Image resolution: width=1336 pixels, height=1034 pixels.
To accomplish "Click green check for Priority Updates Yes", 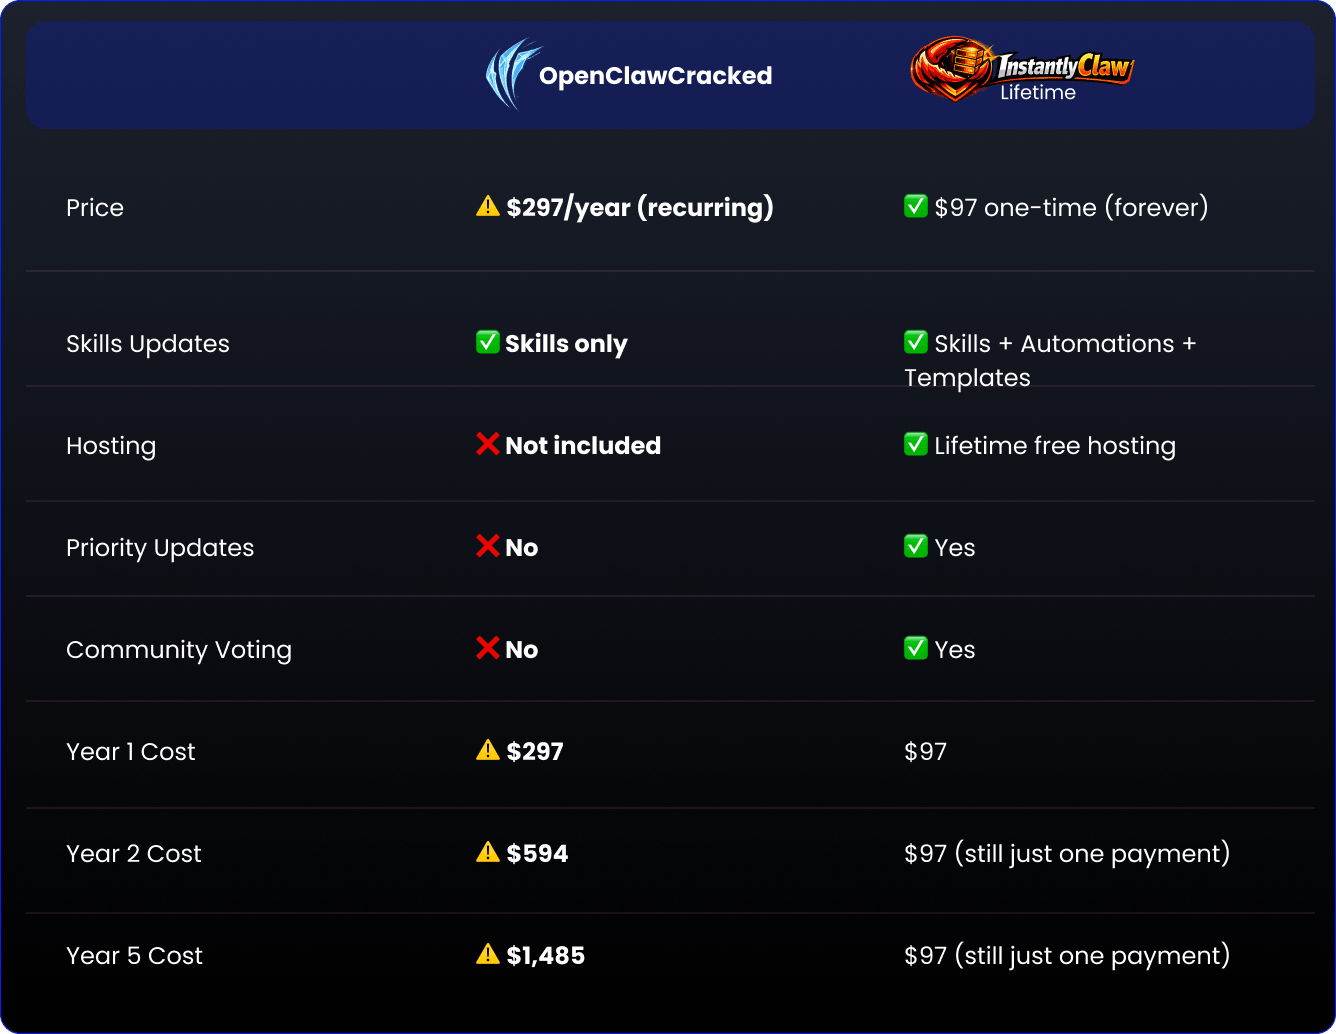I will coord(916,547).
